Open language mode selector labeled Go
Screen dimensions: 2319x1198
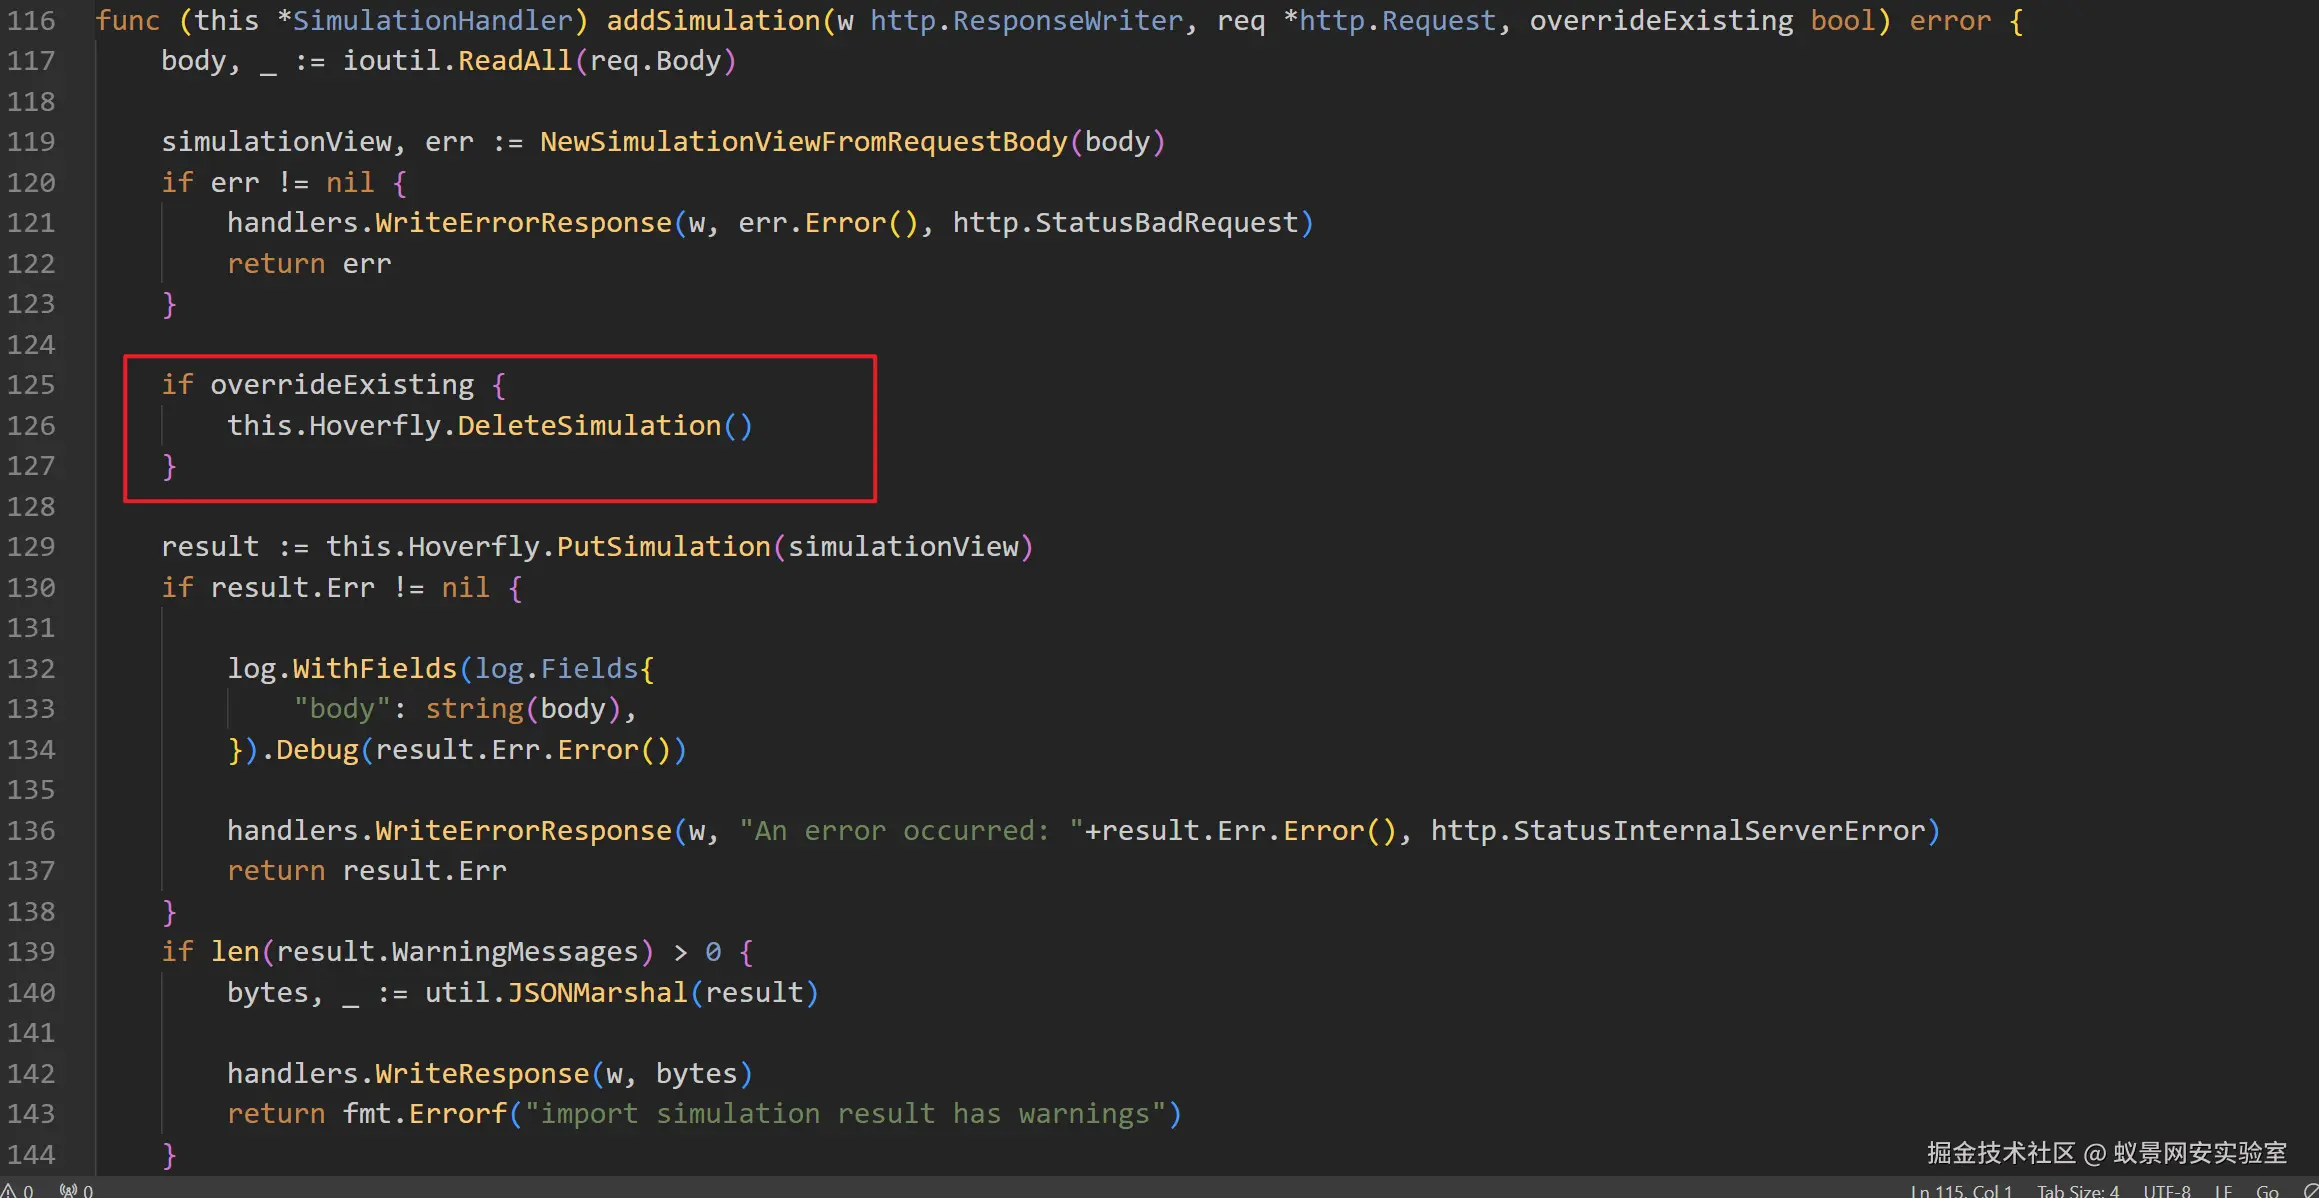pyautogui.click(x=2267, y=1190)
